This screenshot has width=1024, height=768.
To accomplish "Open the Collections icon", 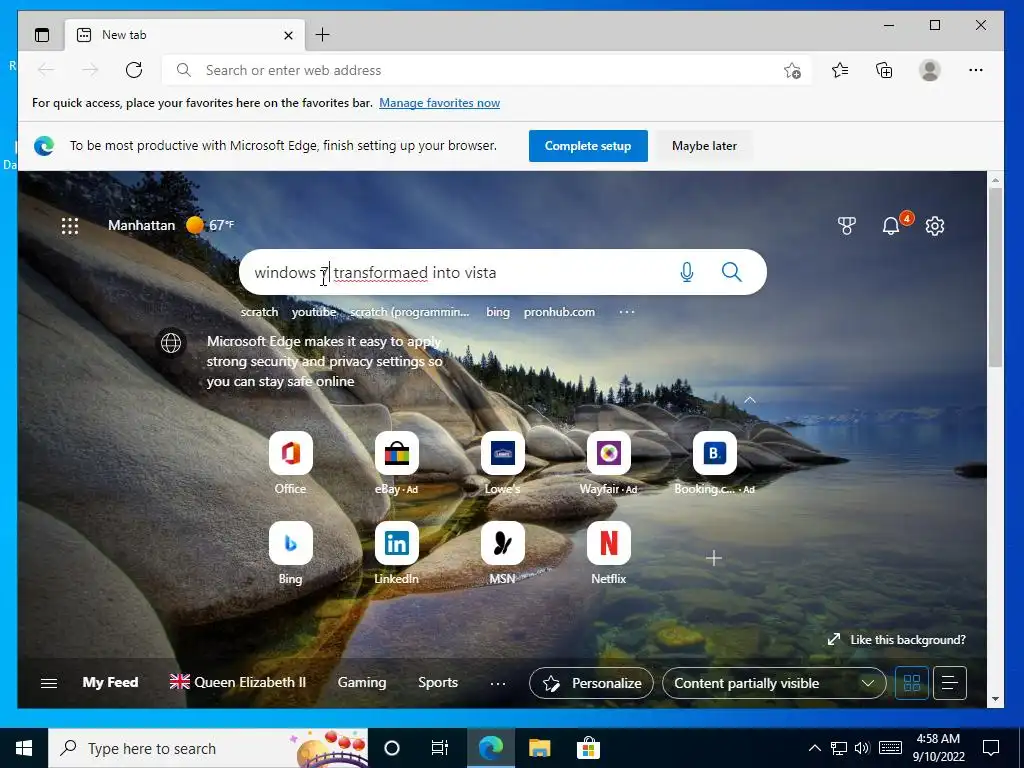I will pos(884,70).
